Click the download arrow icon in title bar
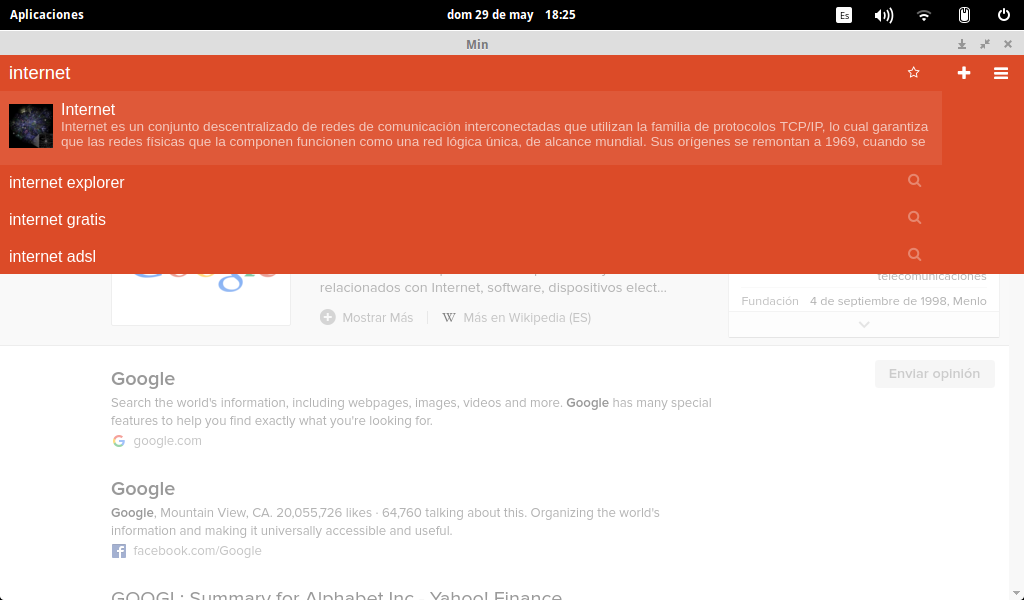1024x600 pixels. tap(962, 44)
